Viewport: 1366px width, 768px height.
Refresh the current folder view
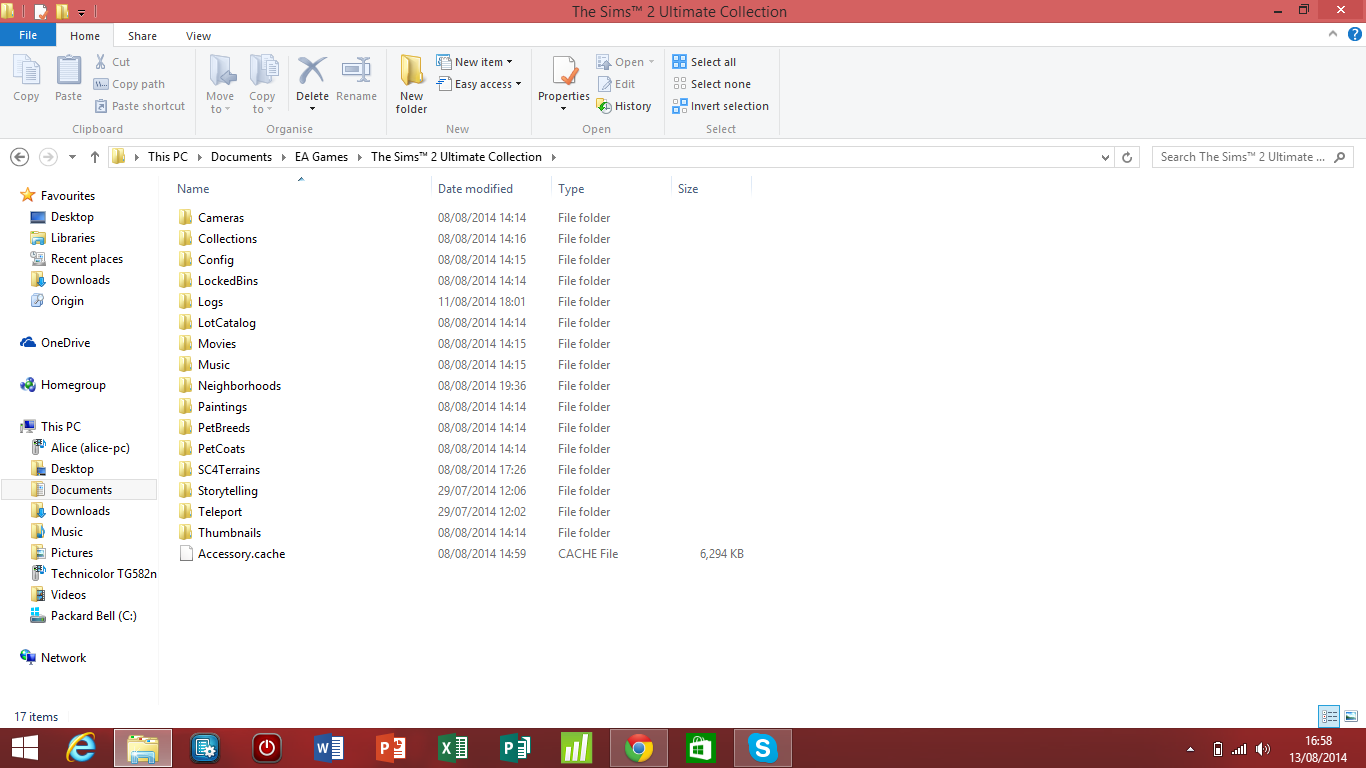point(1127,157)
